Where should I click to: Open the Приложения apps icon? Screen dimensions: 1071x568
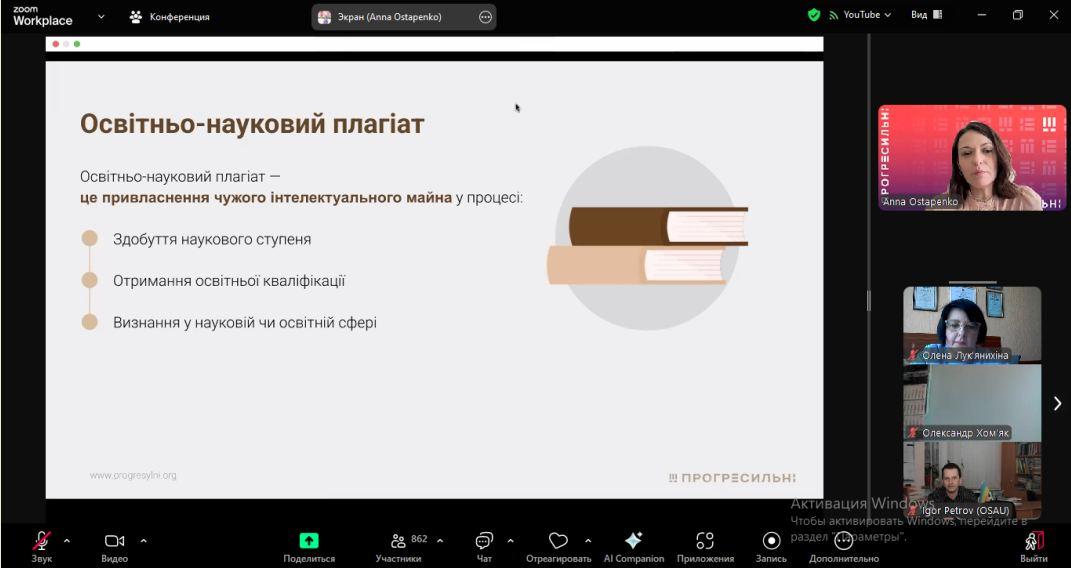[x=705, y=541]
